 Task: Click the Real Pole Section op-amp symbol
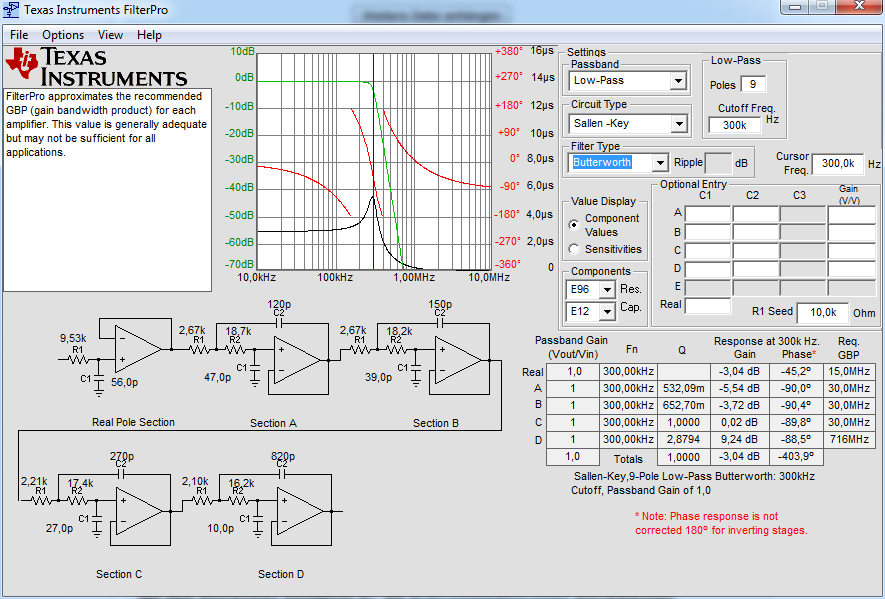pyautogui.click(x=138, y=348)
